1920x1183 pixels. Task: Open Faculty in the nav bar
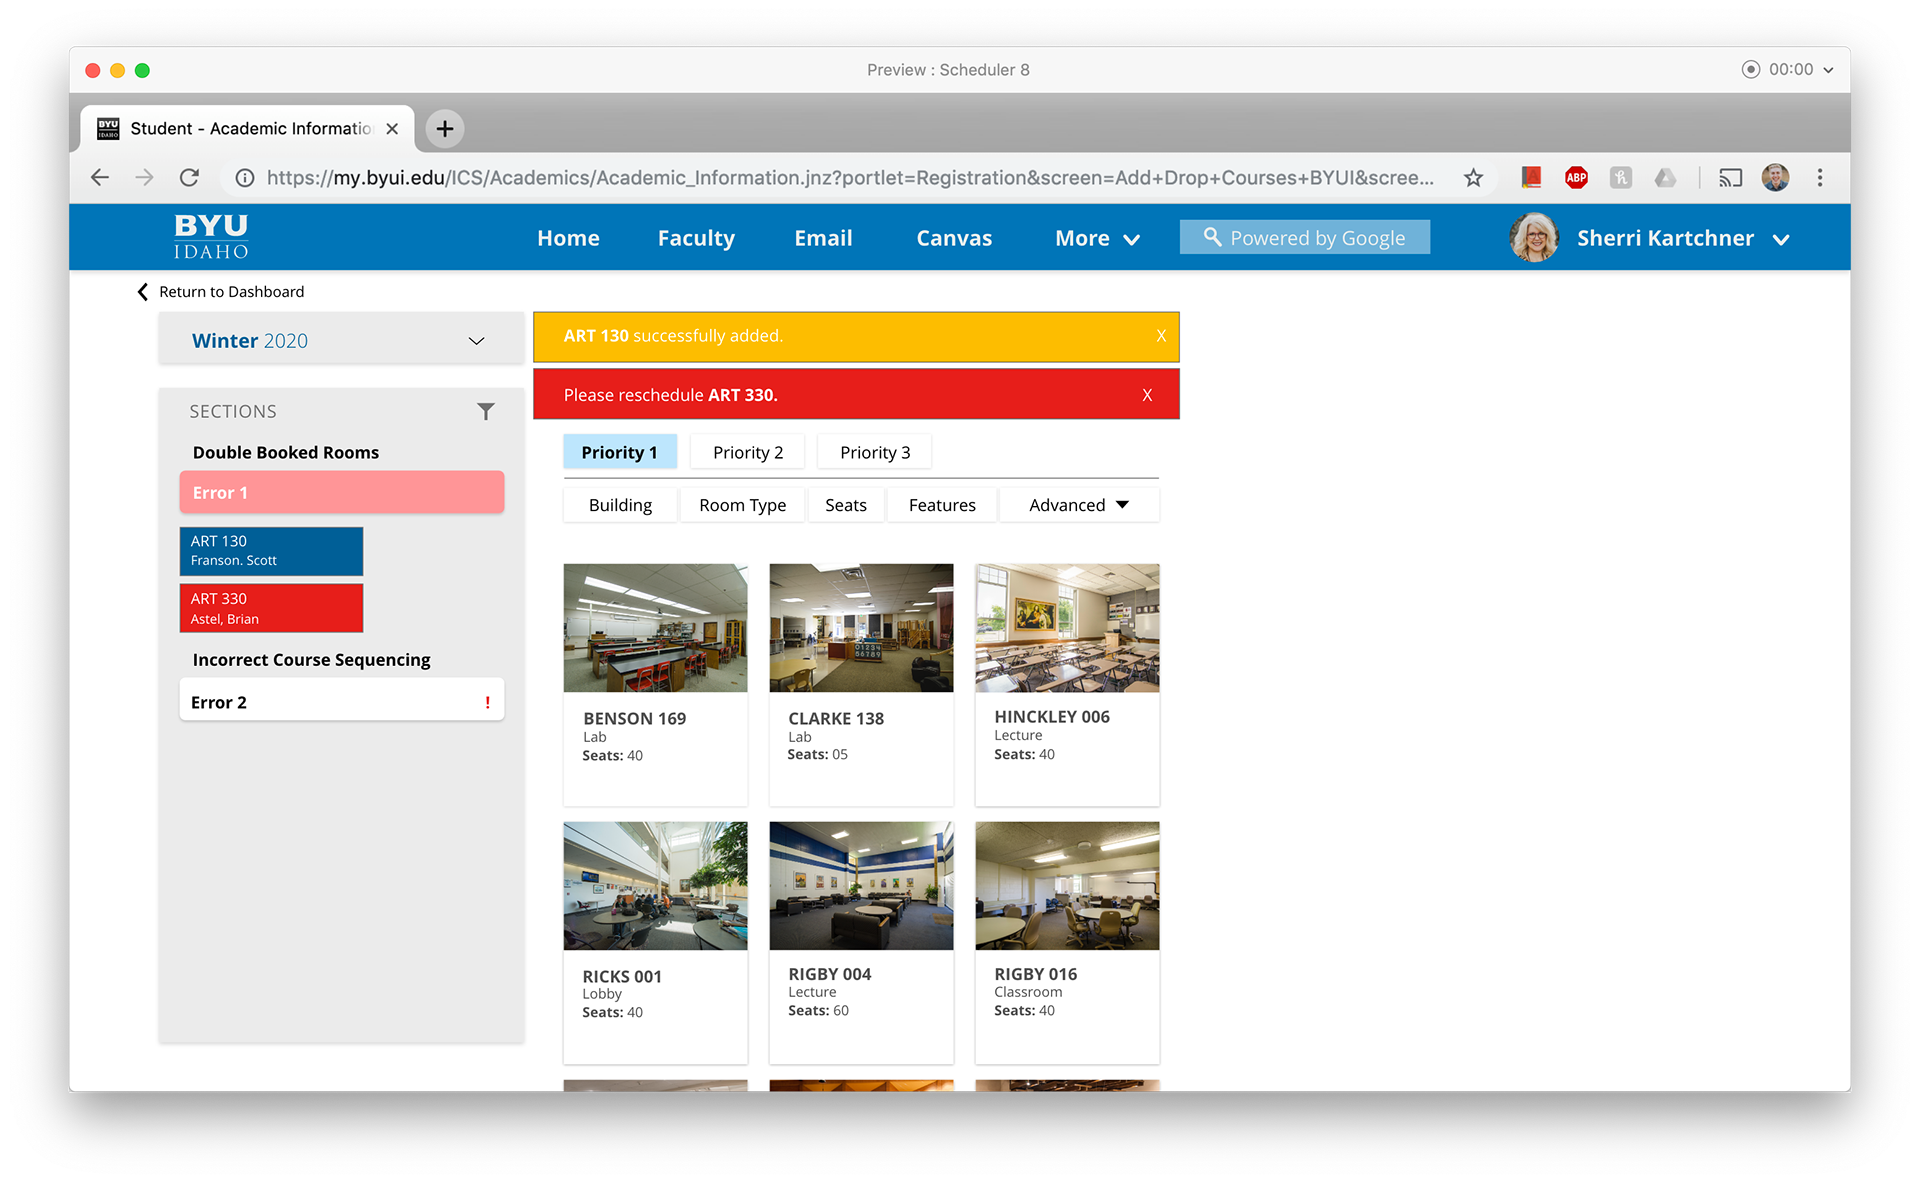696,238
